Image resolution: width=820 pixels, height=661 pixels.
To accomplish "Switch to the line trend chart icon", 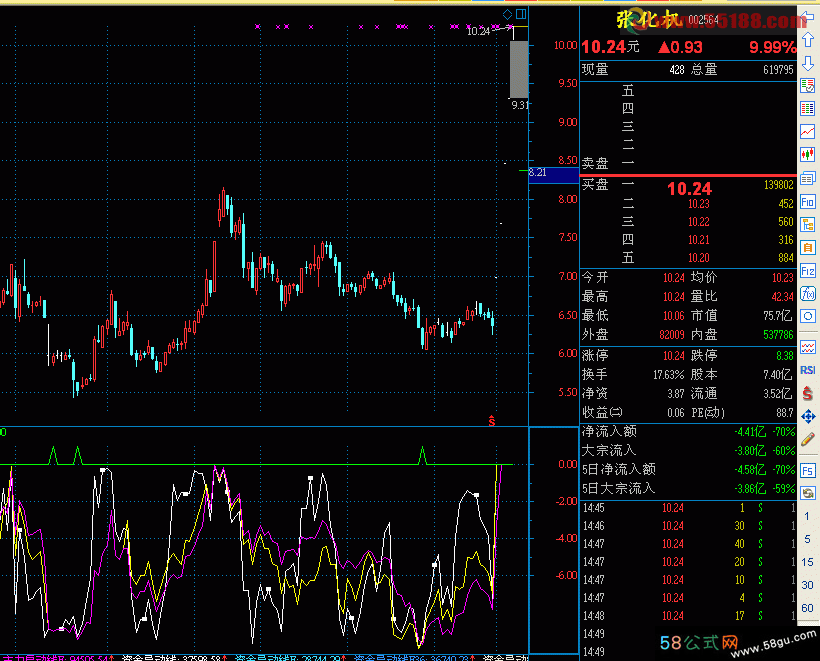I will (807, 132).
